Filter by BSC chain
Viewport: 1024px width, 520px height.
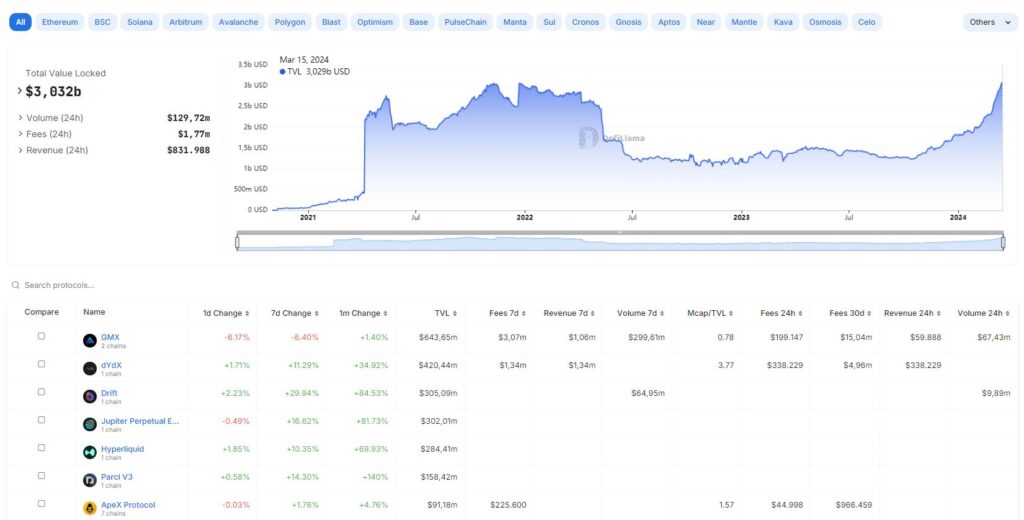[x=103, y=22]
